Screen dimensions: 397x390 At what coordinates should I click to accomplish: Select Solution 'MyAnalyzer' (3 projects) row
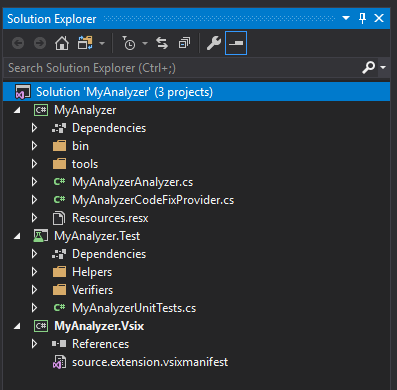(x=196, y=92)
